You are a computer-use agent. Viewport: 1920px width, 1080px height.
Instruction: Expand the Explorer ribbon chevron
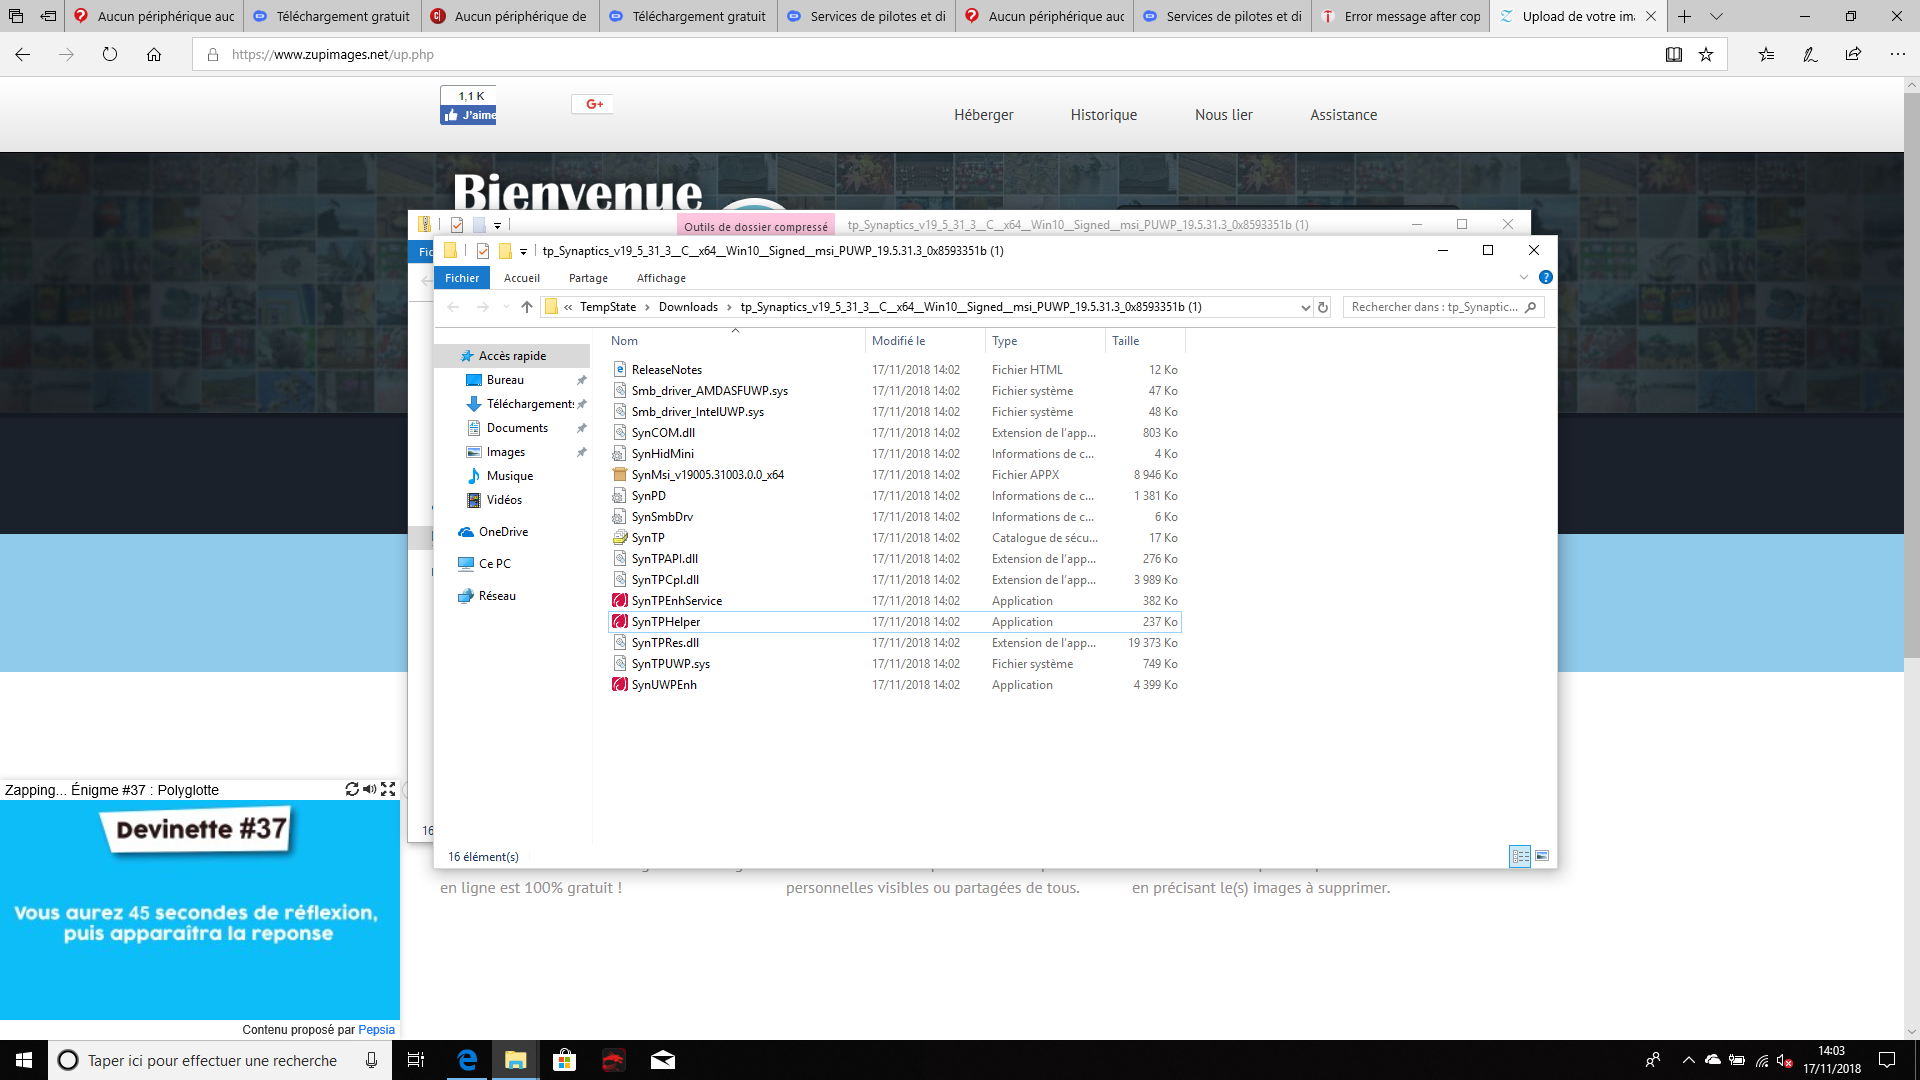[1524, 277]
